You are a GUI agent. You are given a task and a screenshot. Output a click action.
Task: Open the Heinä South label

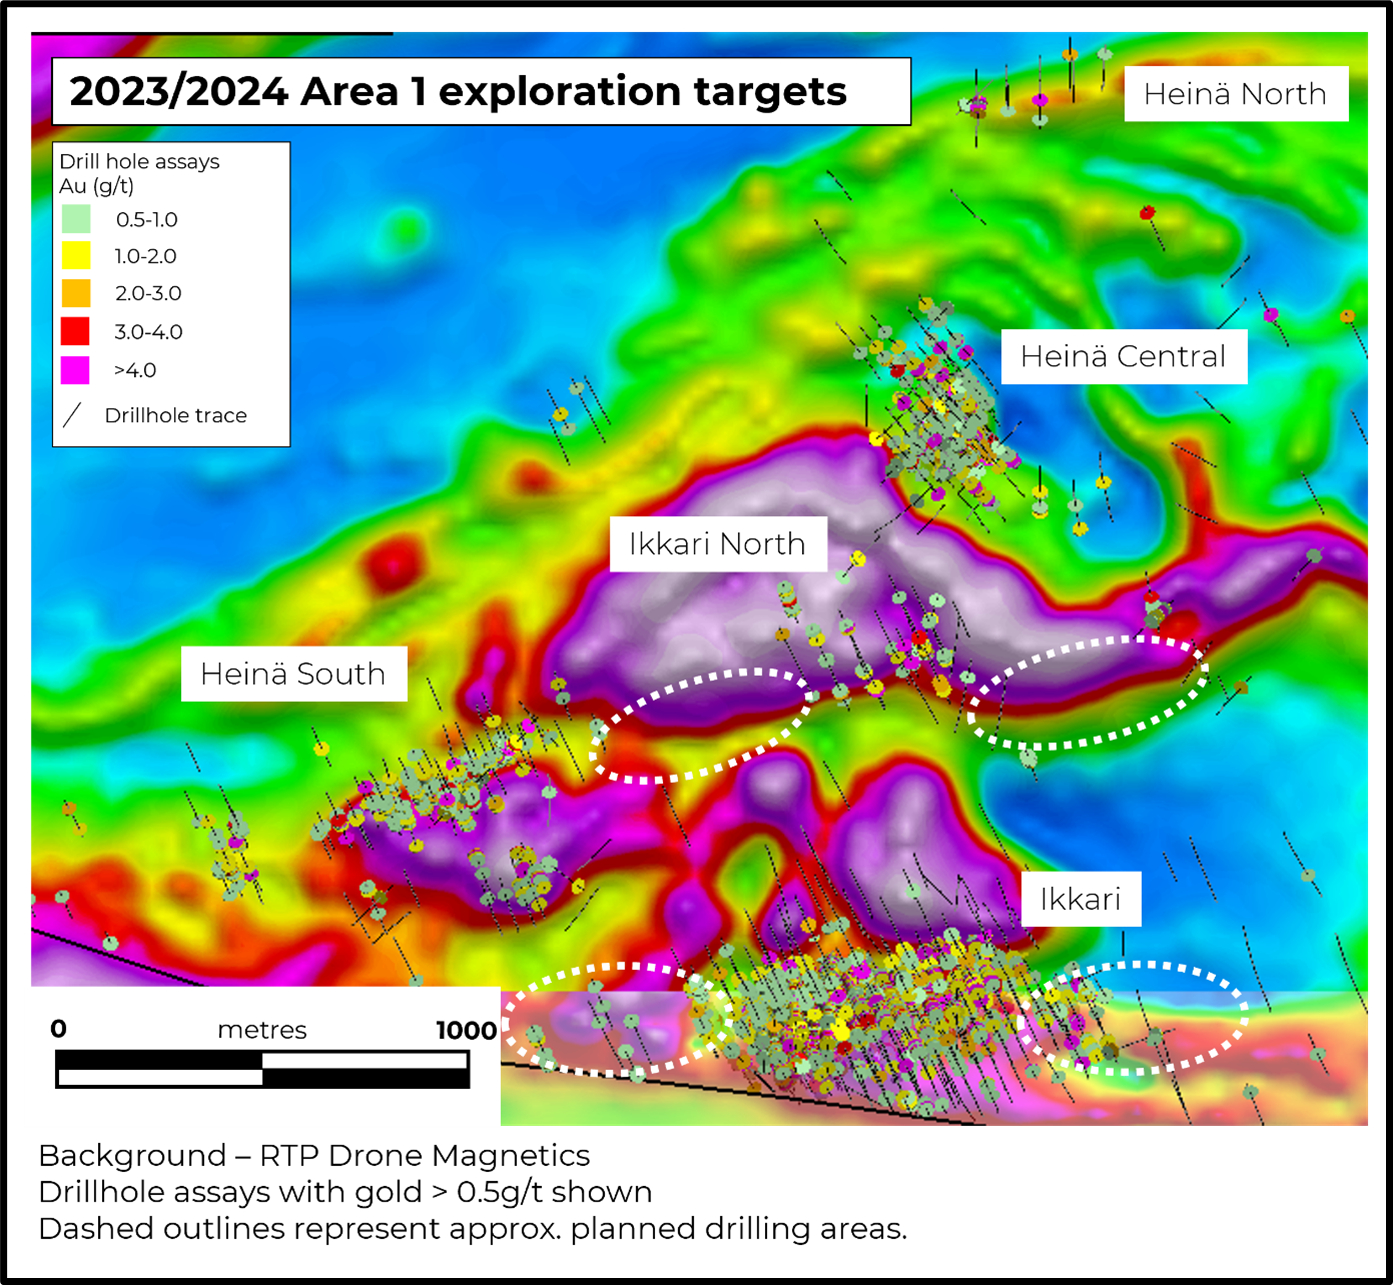293,674
